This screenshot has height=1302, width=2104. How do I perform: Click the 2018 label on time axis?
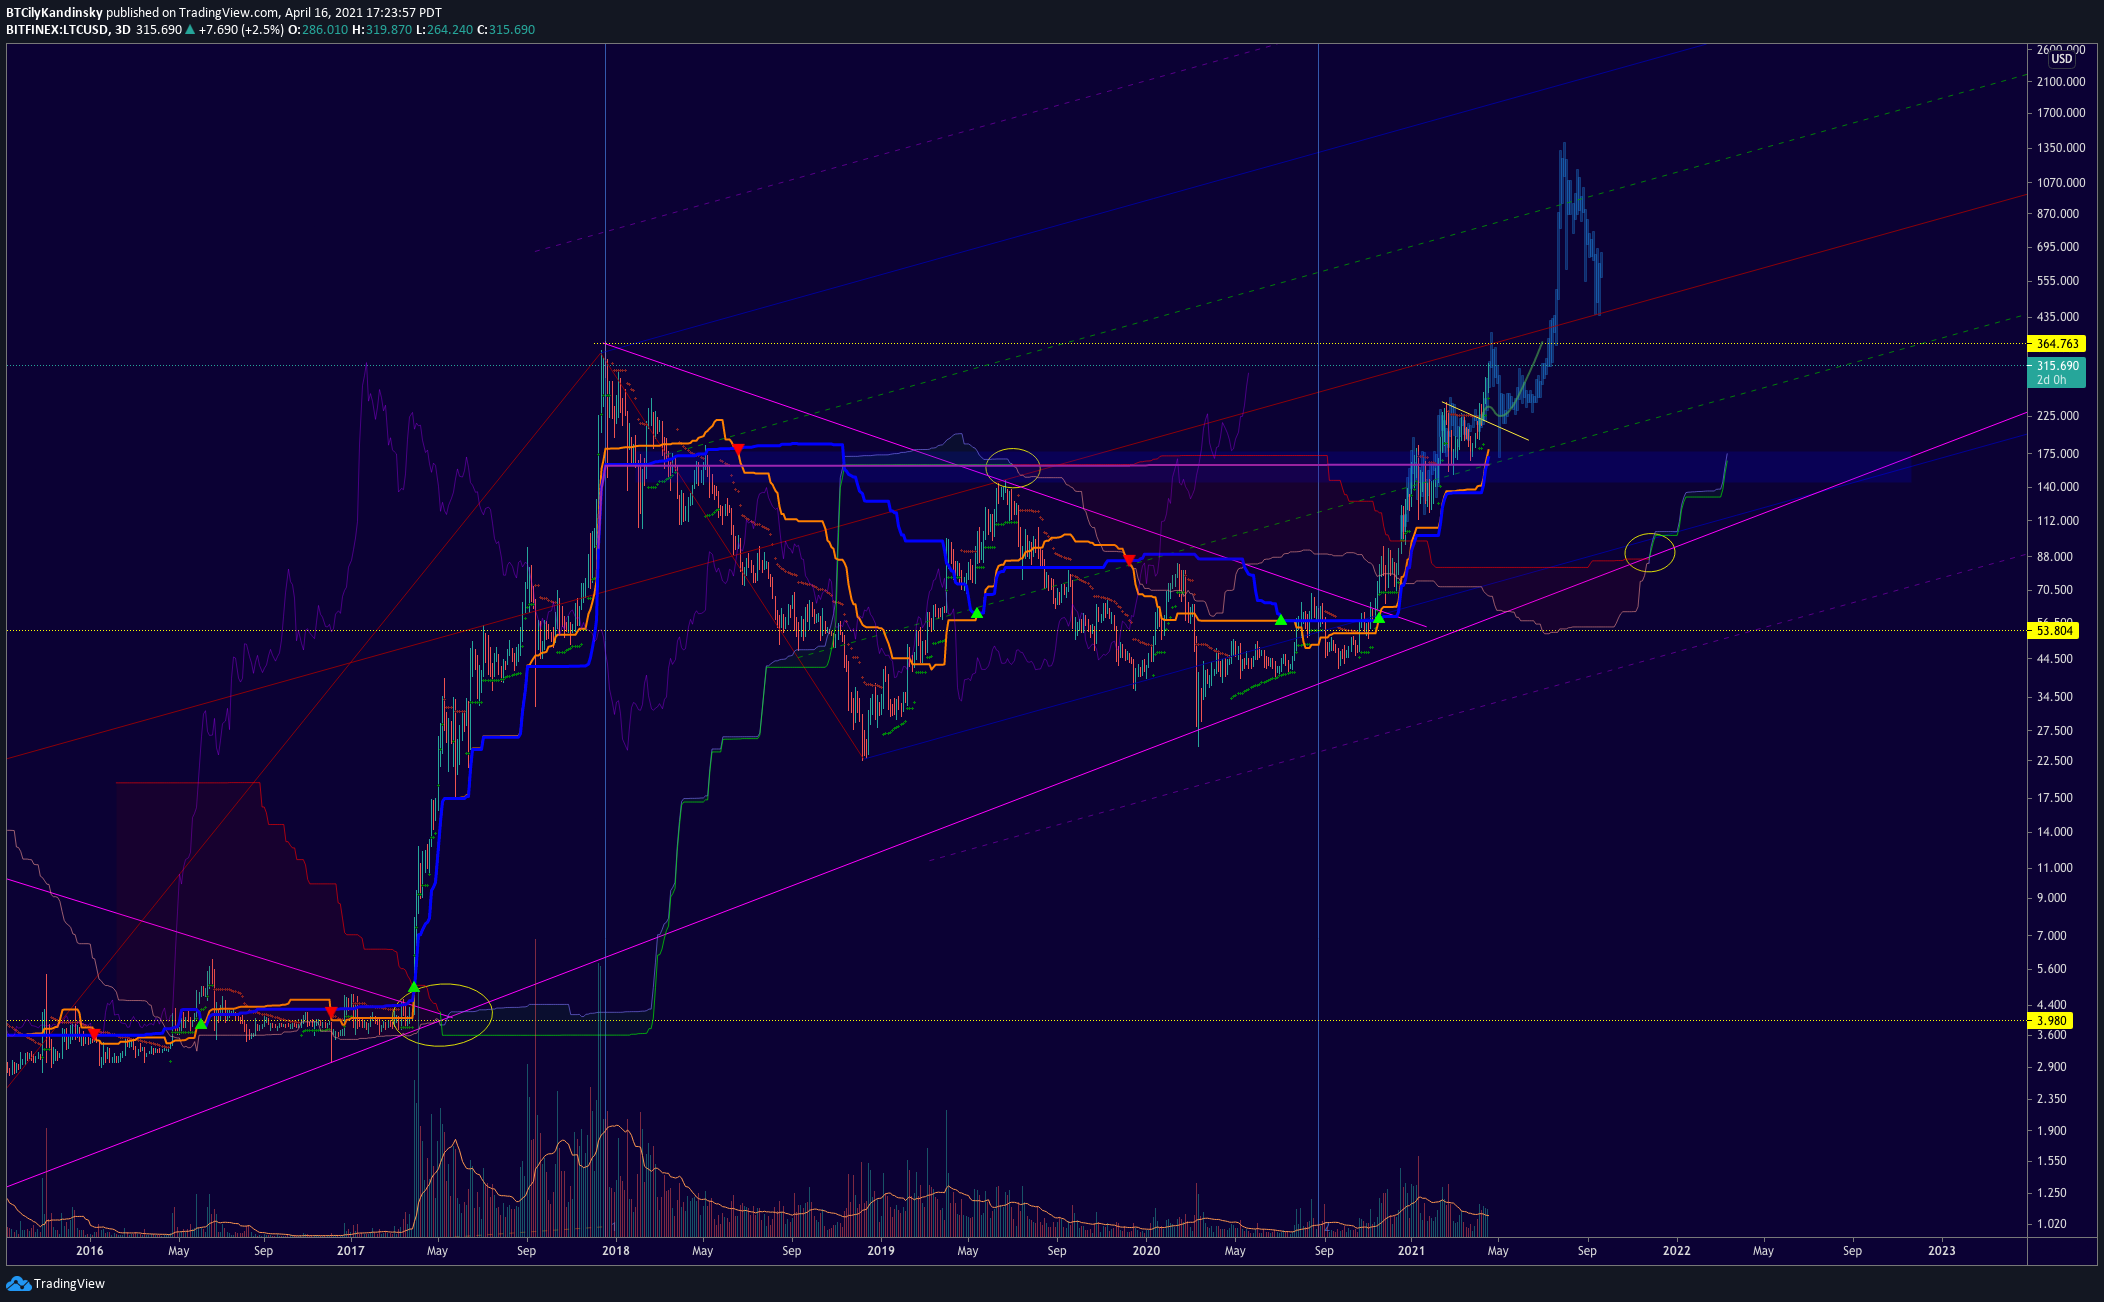(x=616, y=1251)
